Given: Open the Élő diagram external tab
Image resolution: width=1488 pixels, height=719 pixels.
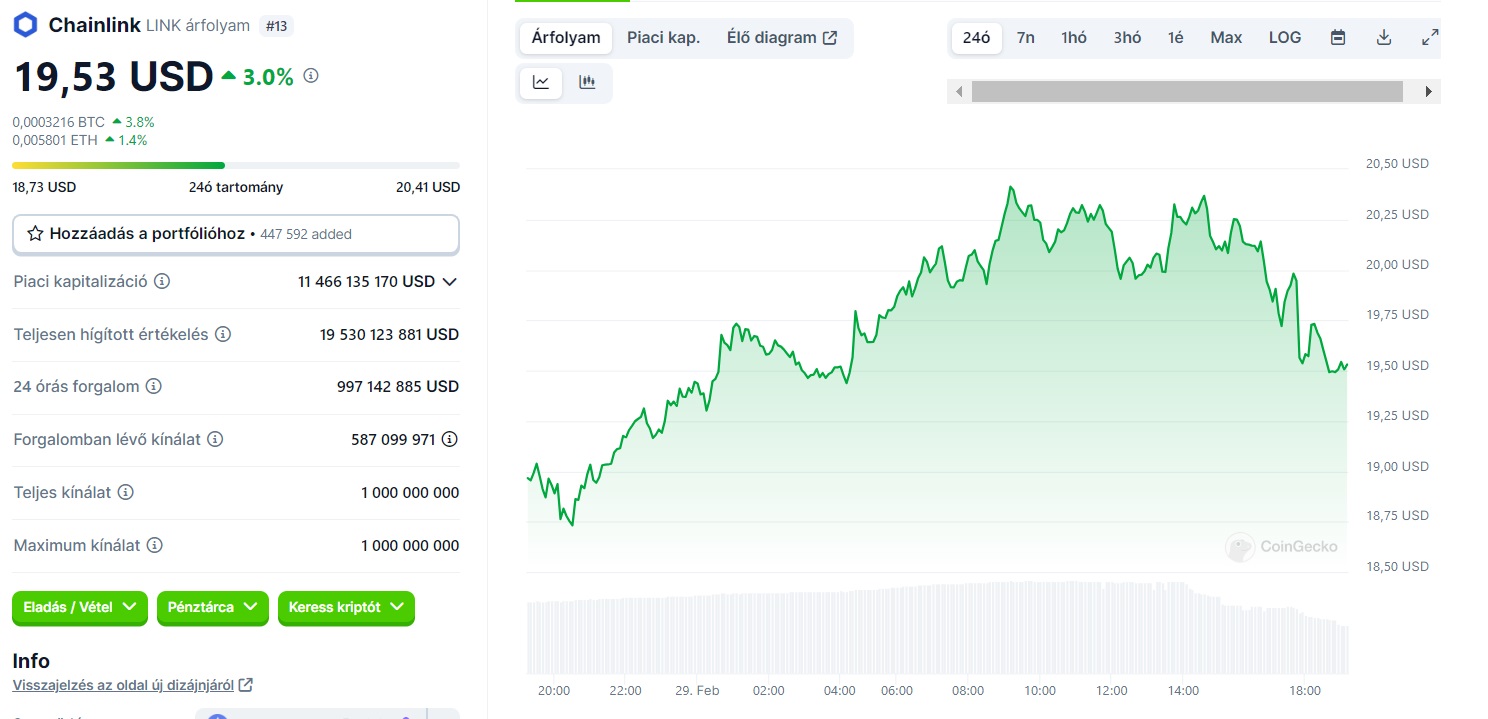Looking at the screenshot, I should click(782, 38).
